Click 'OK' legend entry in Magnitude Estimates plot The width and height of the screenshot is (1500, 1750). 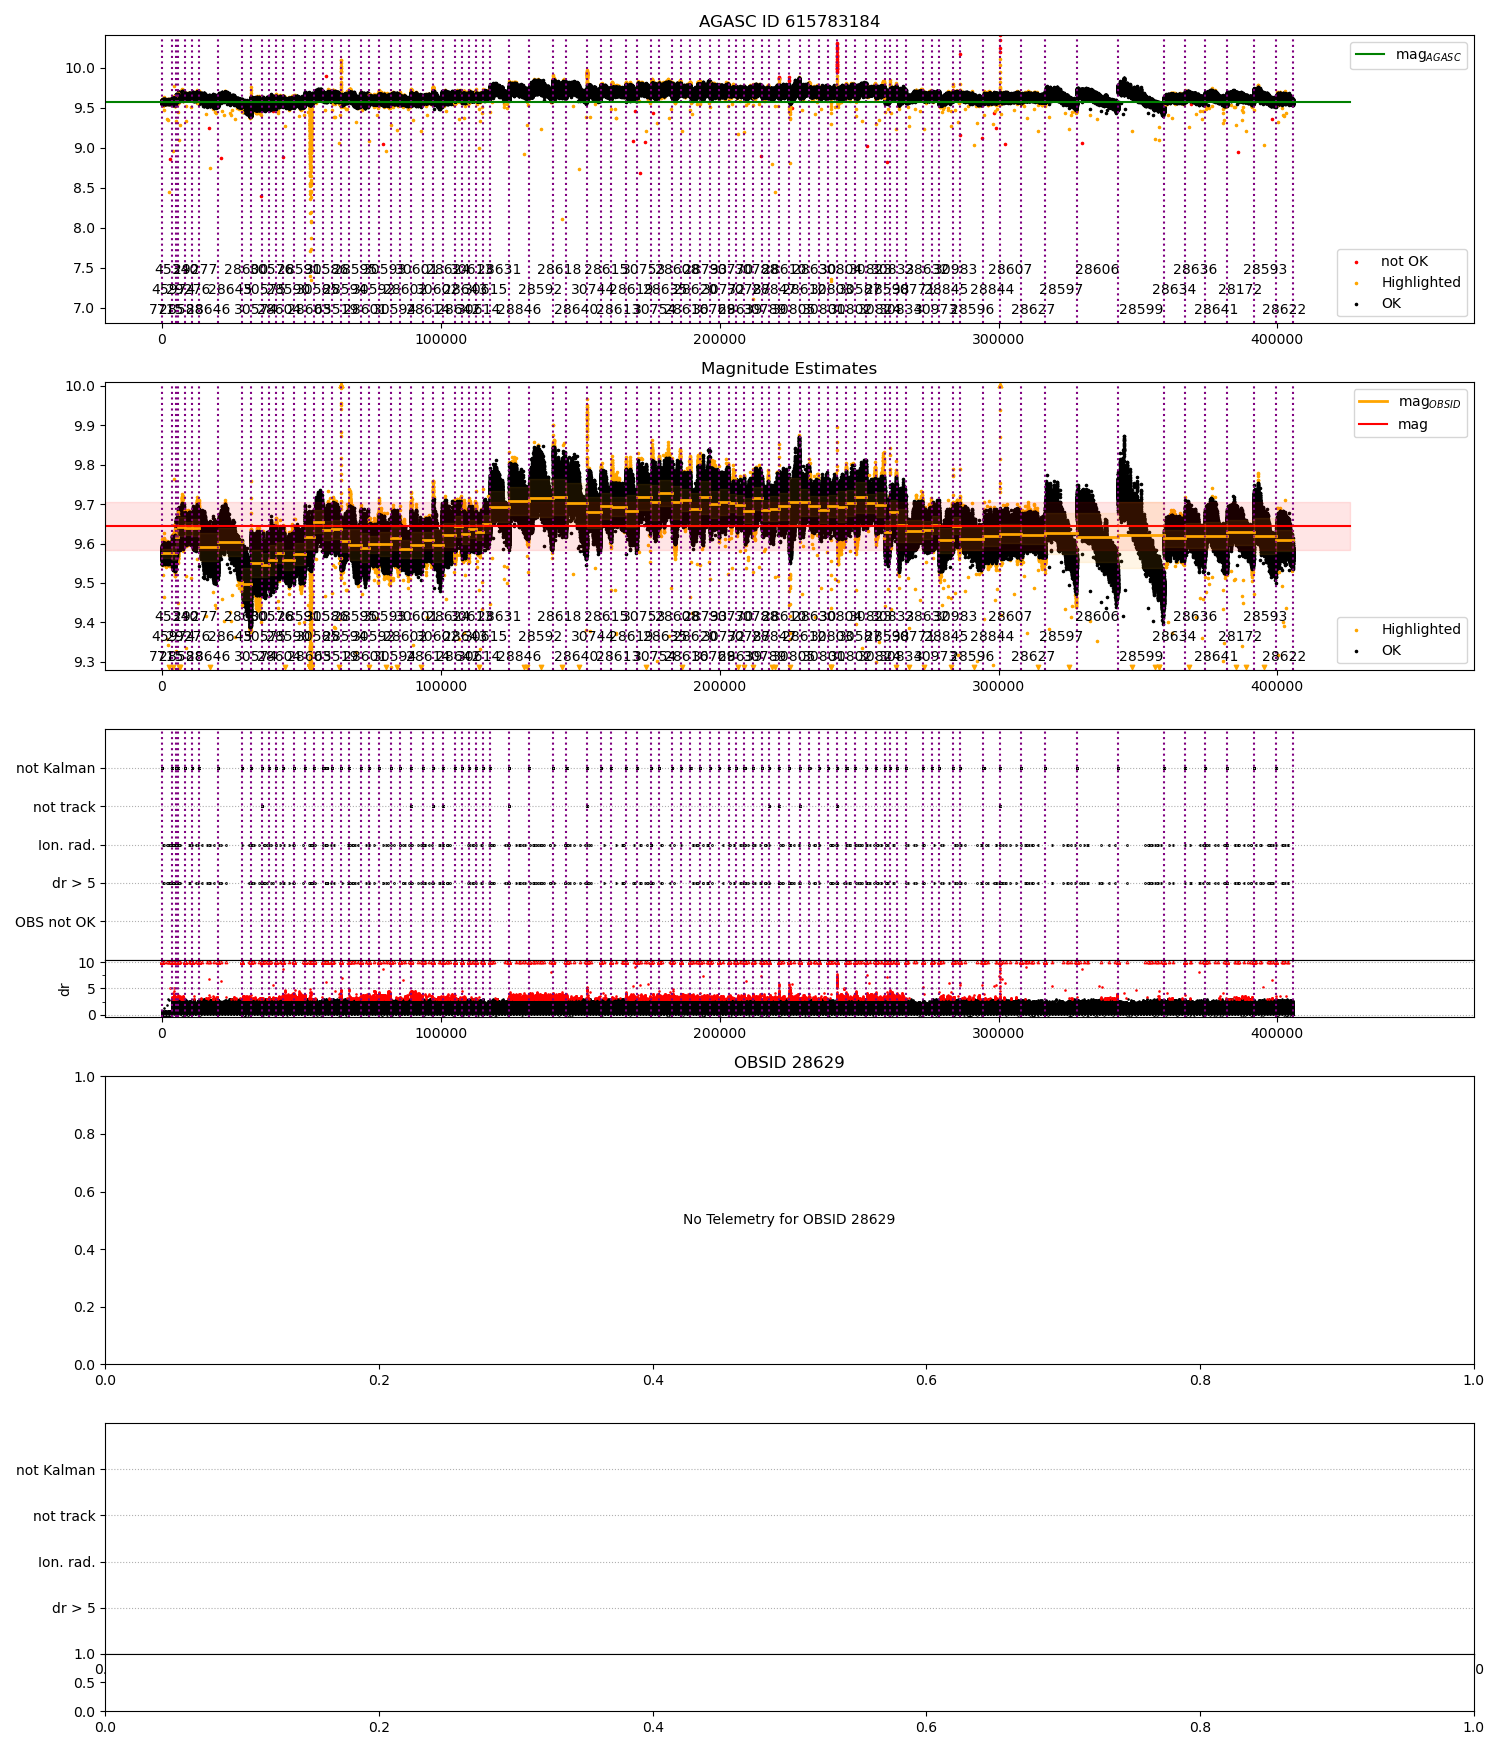[x=1391, y=651]
